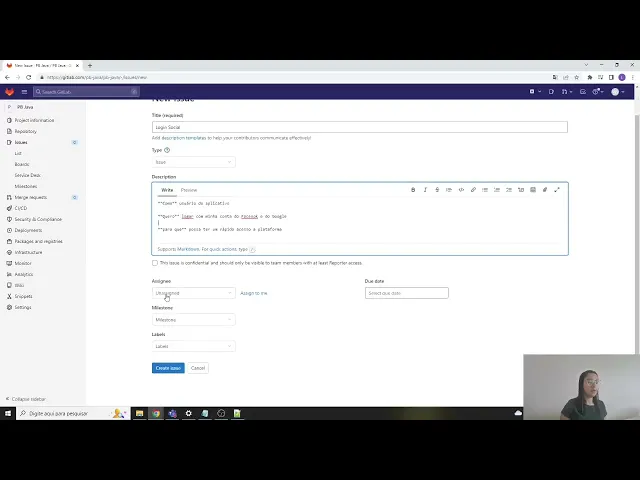
Task: Open the Labels dropdown
Action: click(x=193, y=346)
